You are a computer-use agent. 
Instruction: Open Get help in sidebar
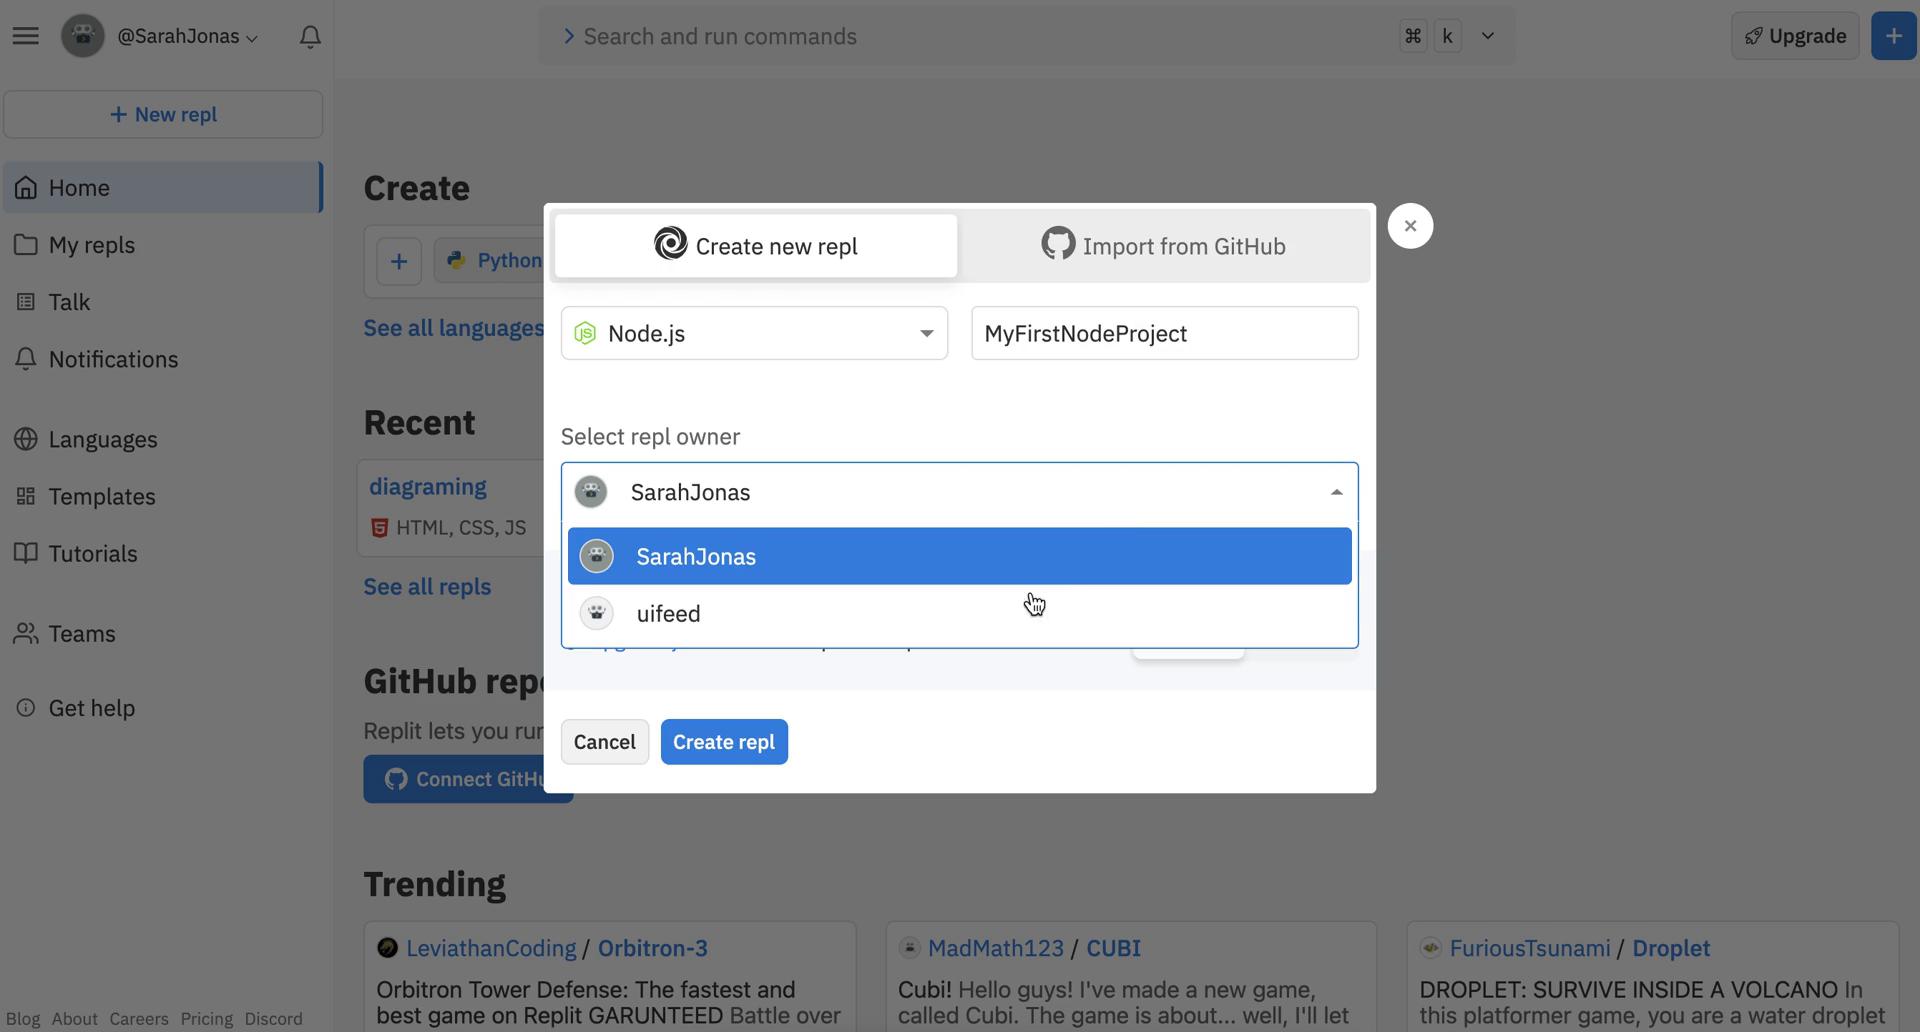[91, 708]
